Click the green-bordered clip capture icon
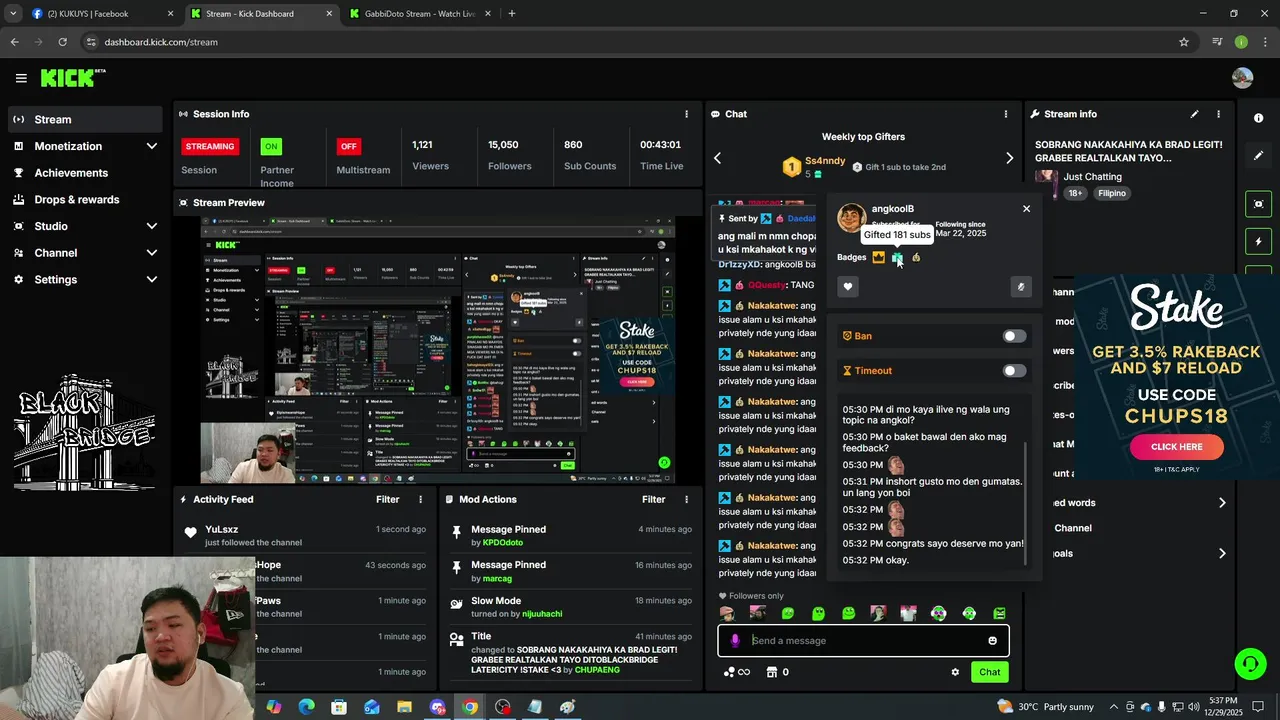1280x720 pixels. 1258,204
